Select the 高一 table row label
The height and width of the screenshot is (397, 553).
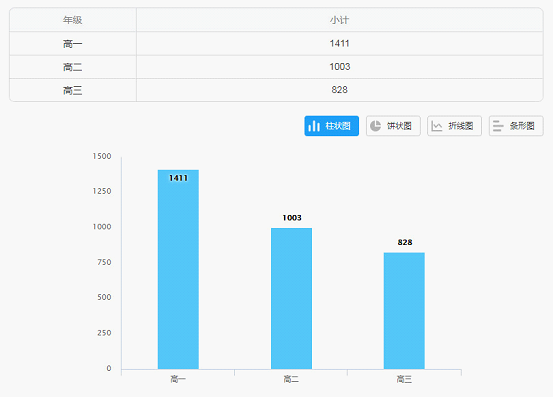click(x=73, y=44)
